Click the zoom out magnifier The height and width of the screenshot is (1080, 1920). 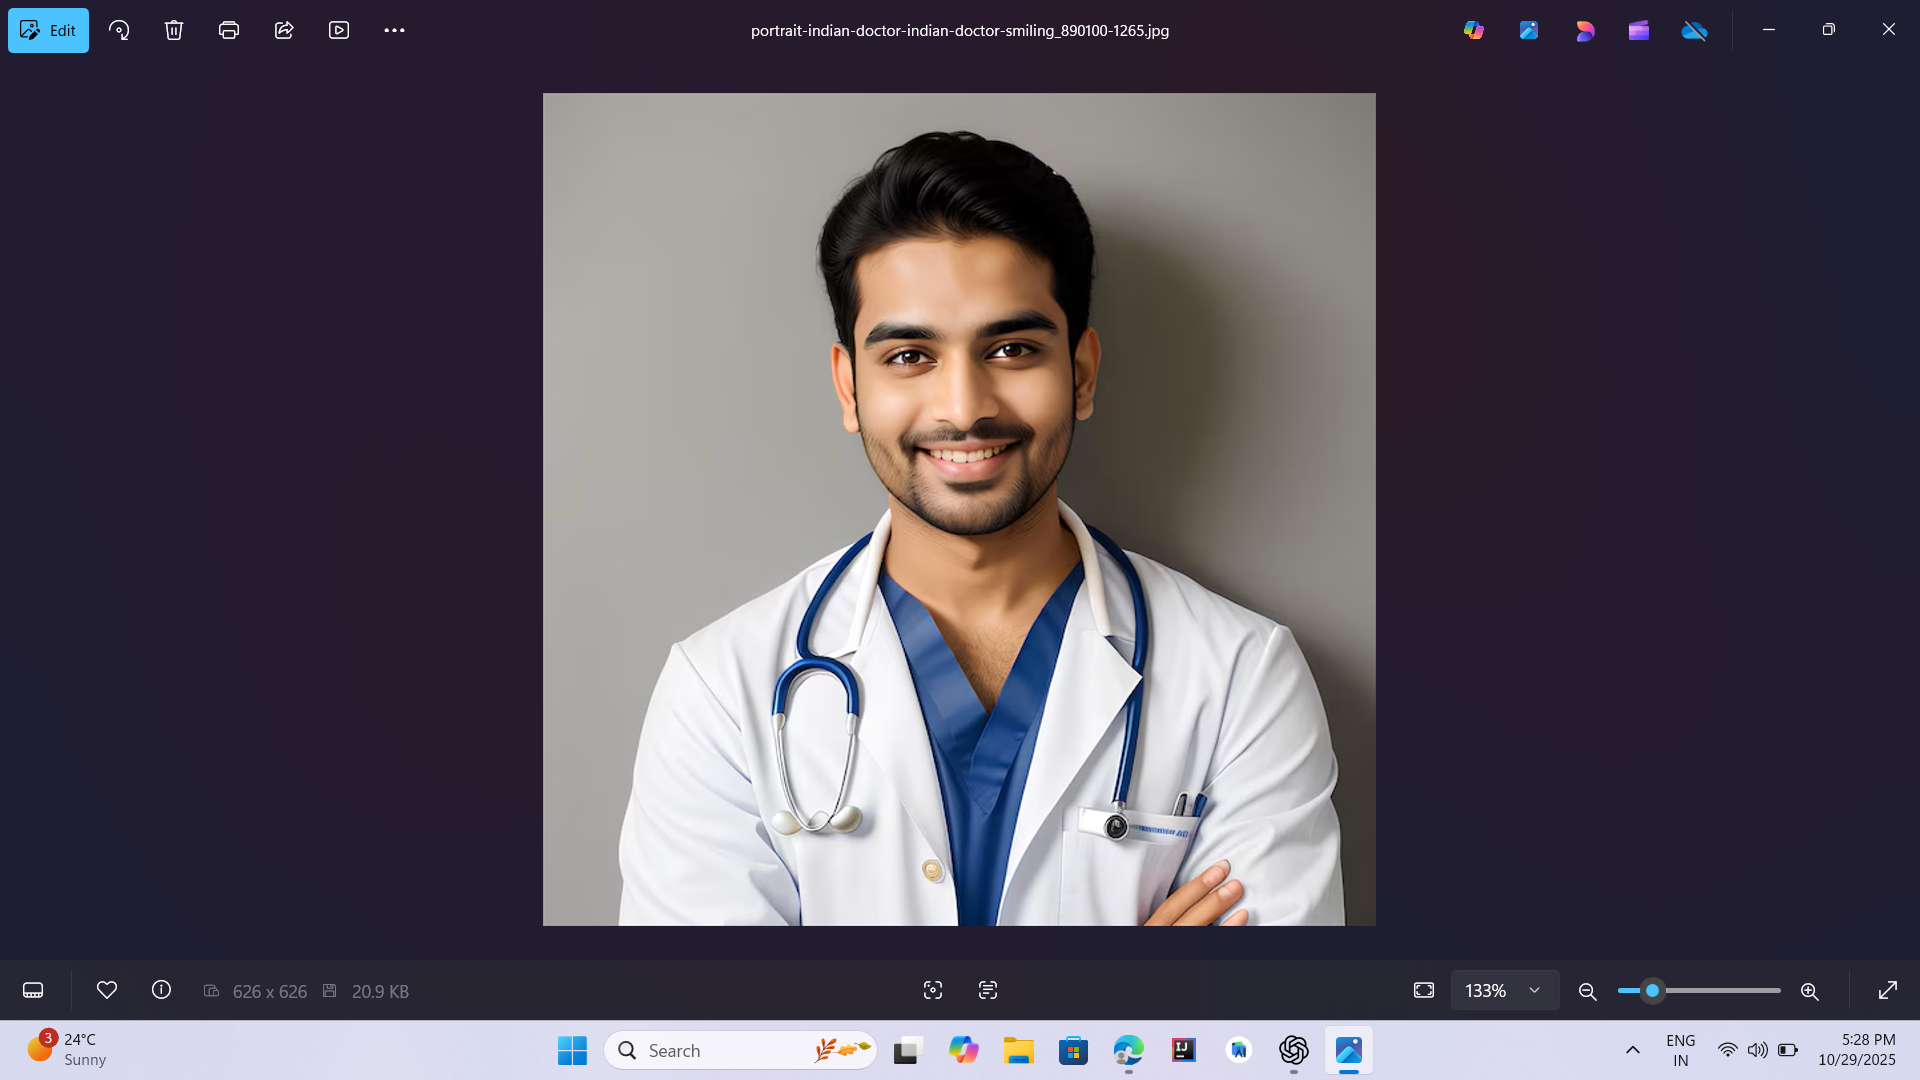pos(1587,991)
